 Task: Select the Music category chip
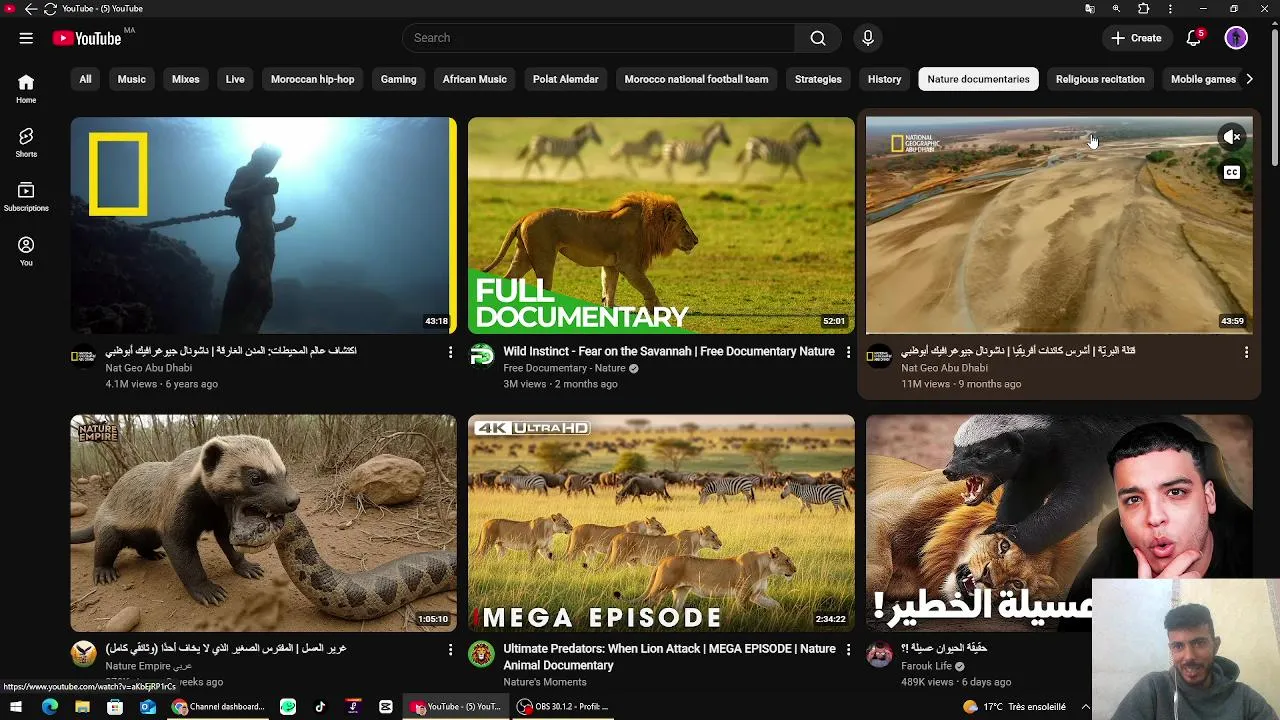[132, 79]
